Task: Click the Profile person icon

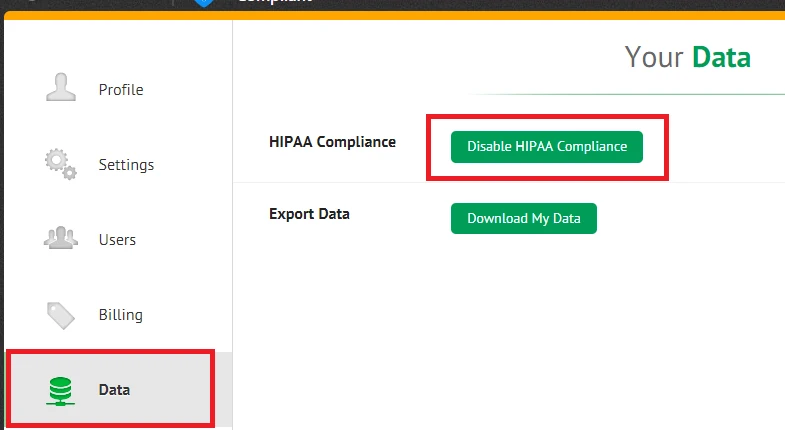Action: [61, 87]
